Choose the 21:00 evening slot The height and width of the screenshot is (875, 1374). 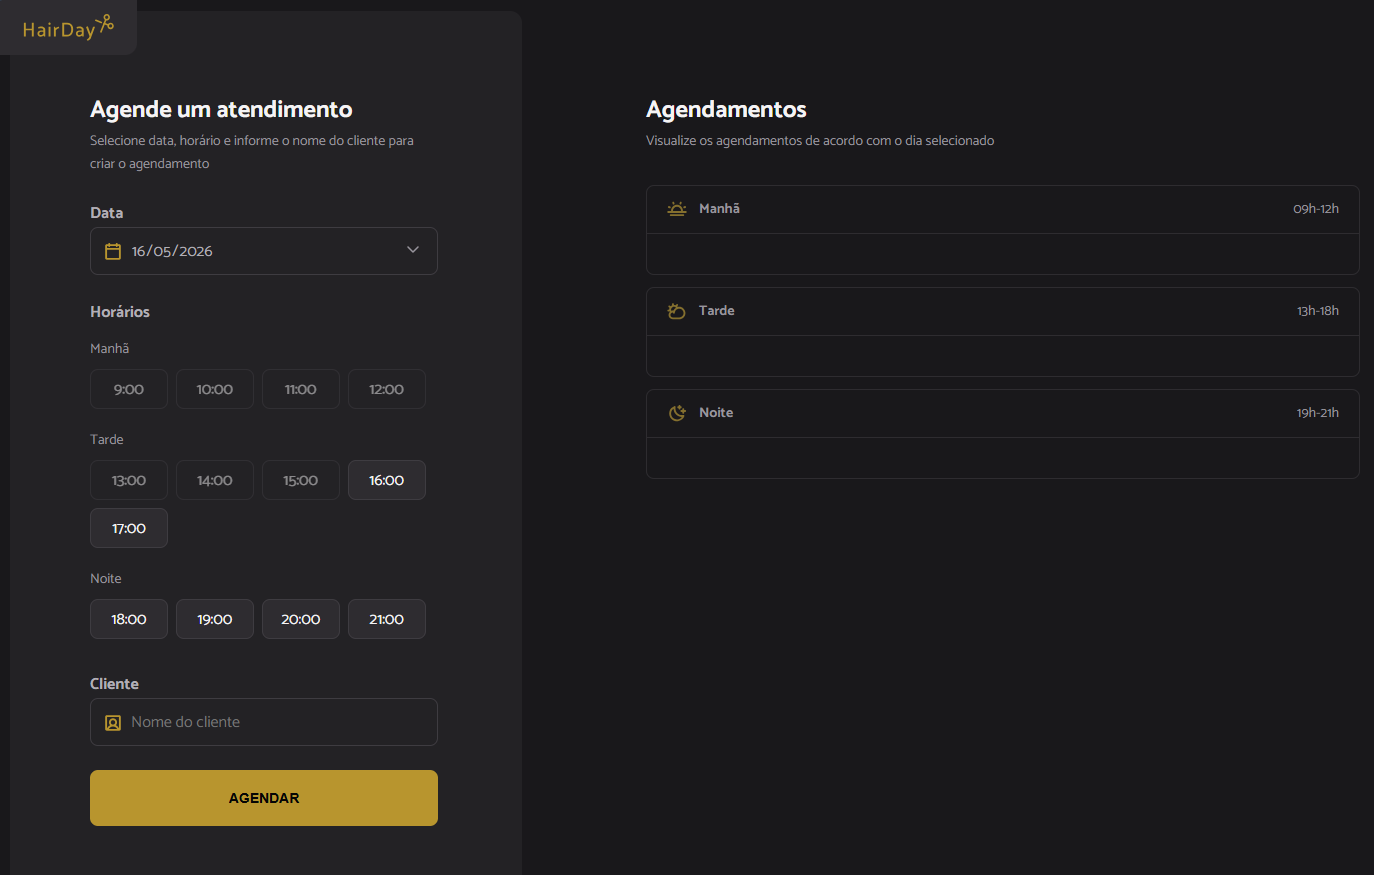pyautogui.click(x=387, y=619)
